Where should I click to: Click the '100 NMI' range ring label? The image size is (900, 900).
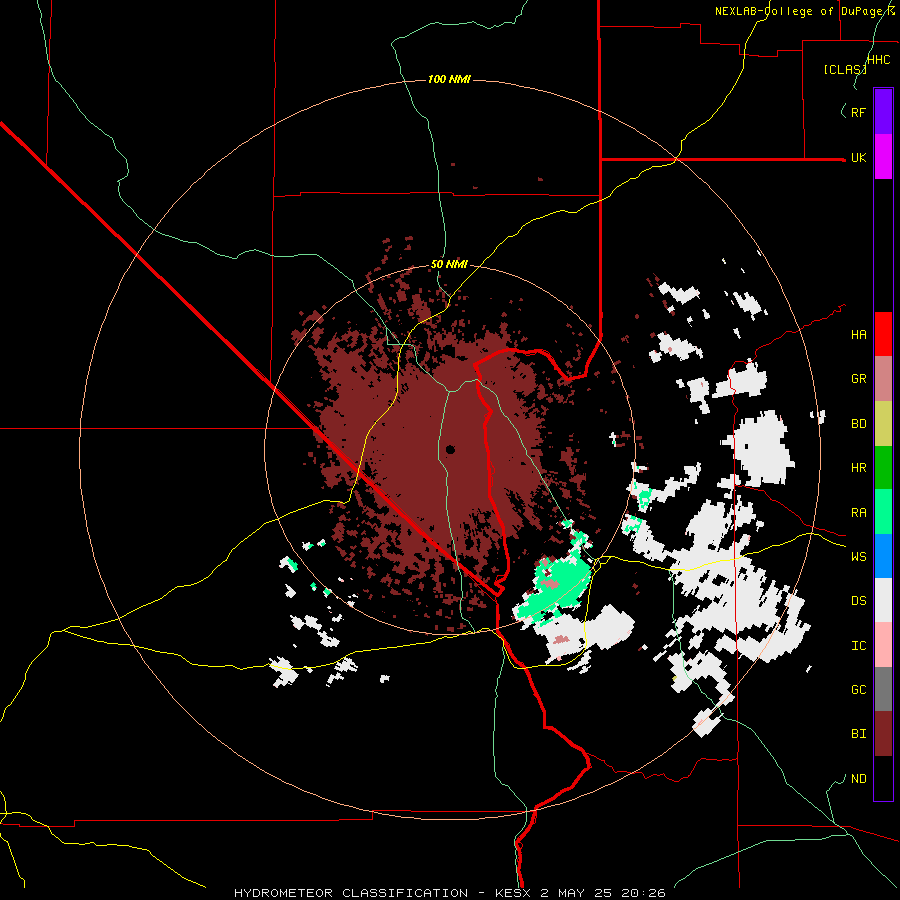coord(449,79)
